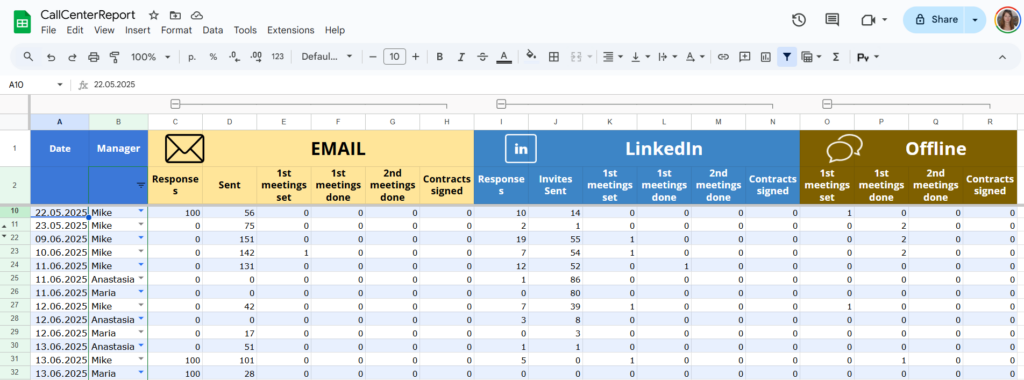Collapse the toolbar with the chevron
Screen dimensions: 1024x380
point(1002,57)
